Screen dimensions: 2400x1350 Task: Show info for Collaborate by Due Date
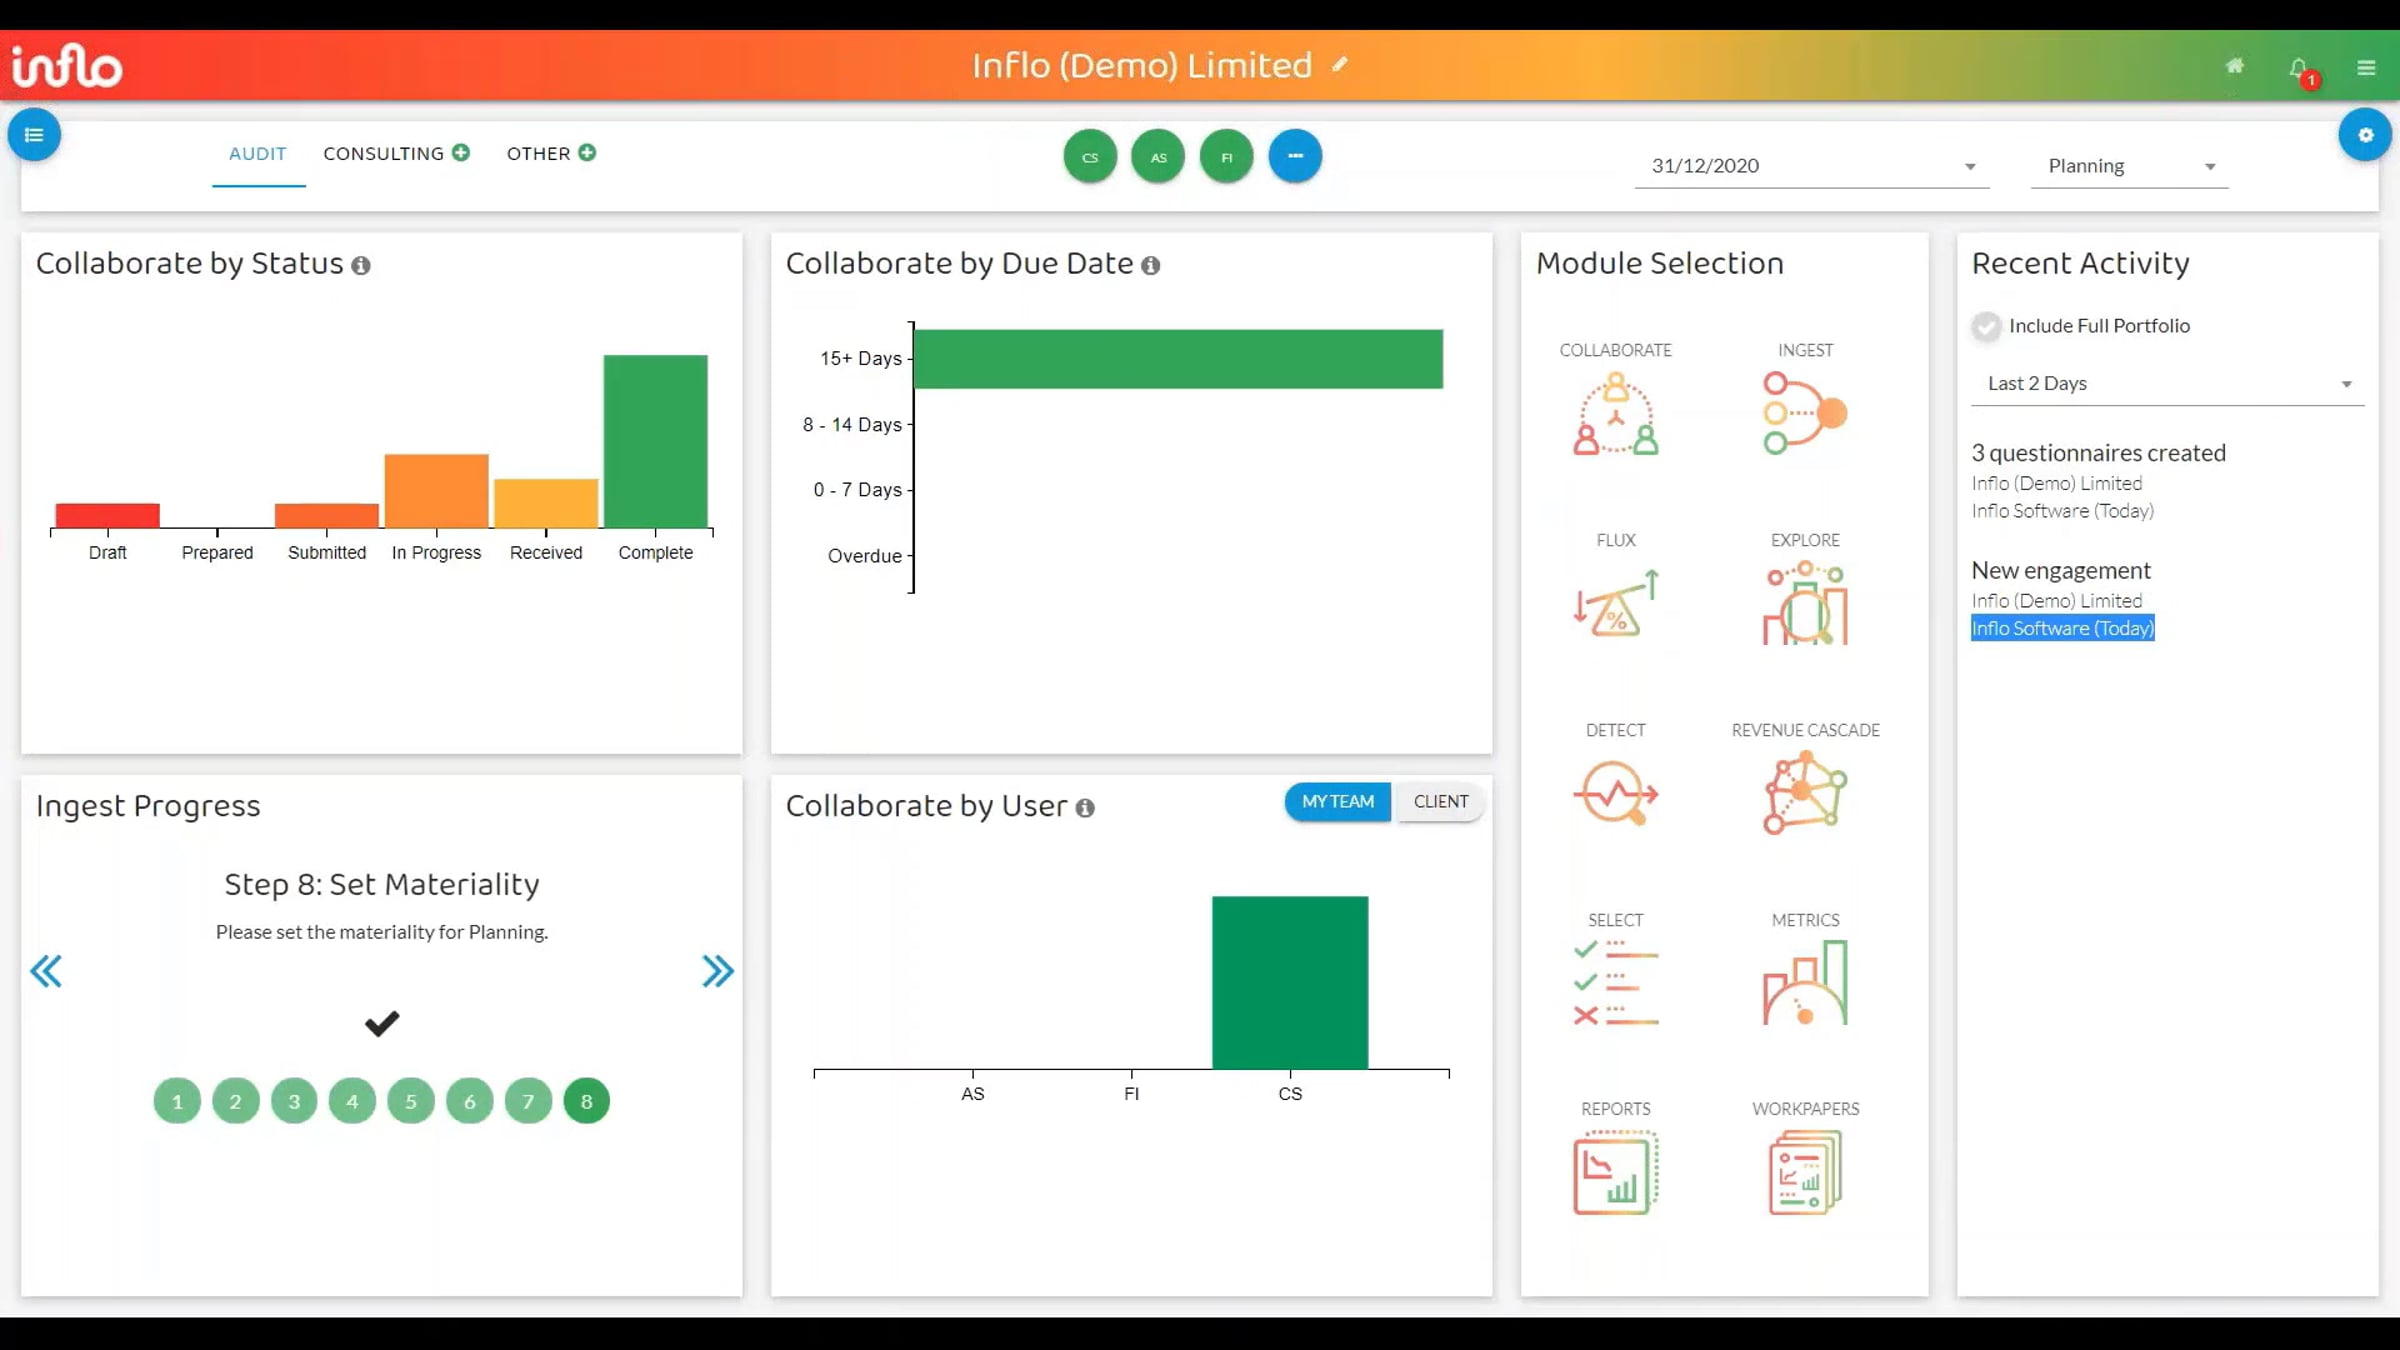point(1150,266)
